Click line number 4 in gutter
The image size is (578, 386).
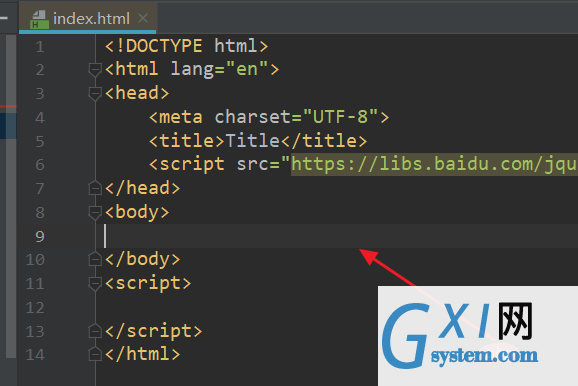(40, 118)
